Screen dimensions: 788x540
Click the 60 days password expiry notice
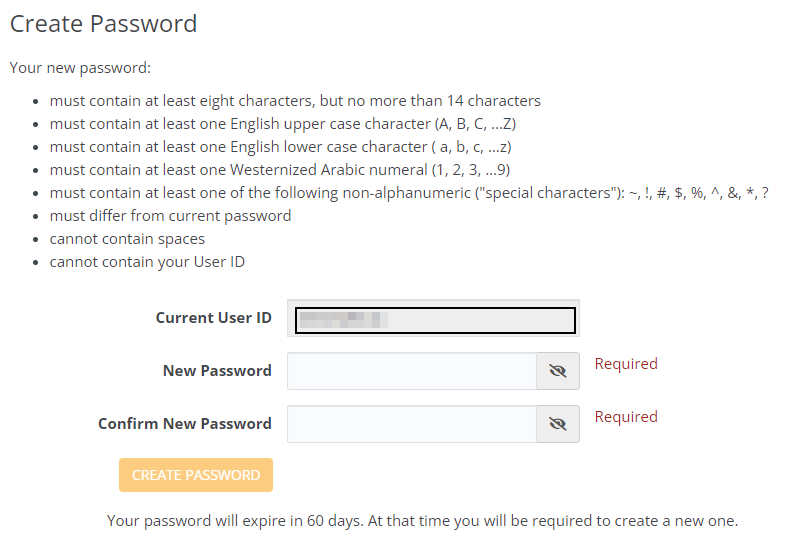(422, 521)
